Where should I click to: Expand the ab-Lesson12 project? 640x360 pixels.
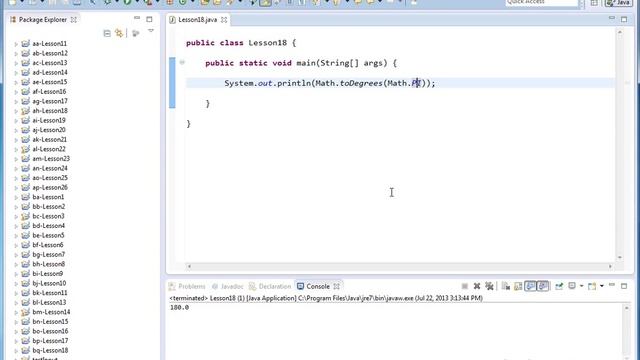16,53
